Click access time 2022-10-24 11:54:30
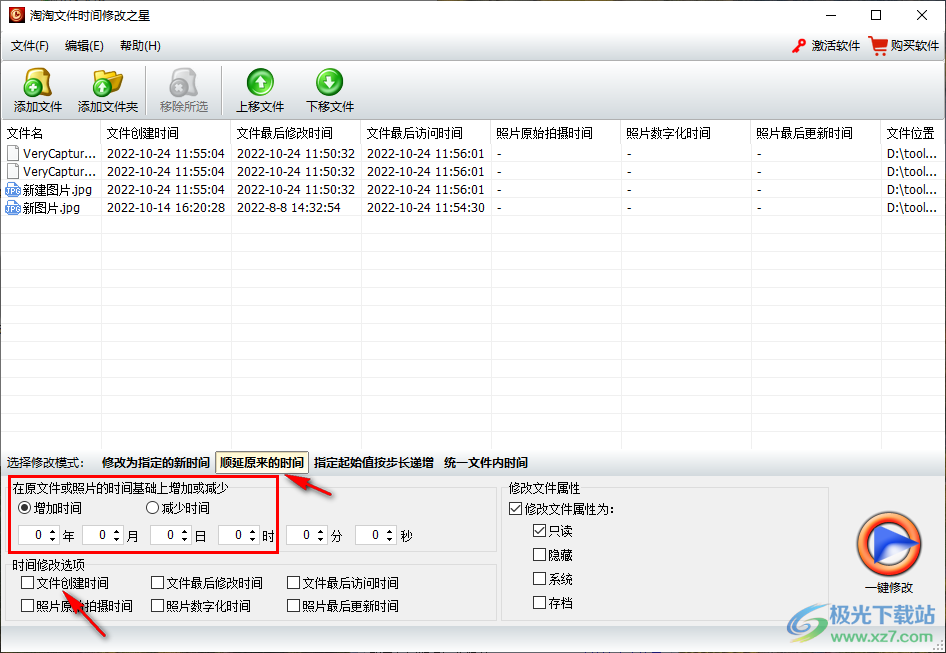 (426, 208)
